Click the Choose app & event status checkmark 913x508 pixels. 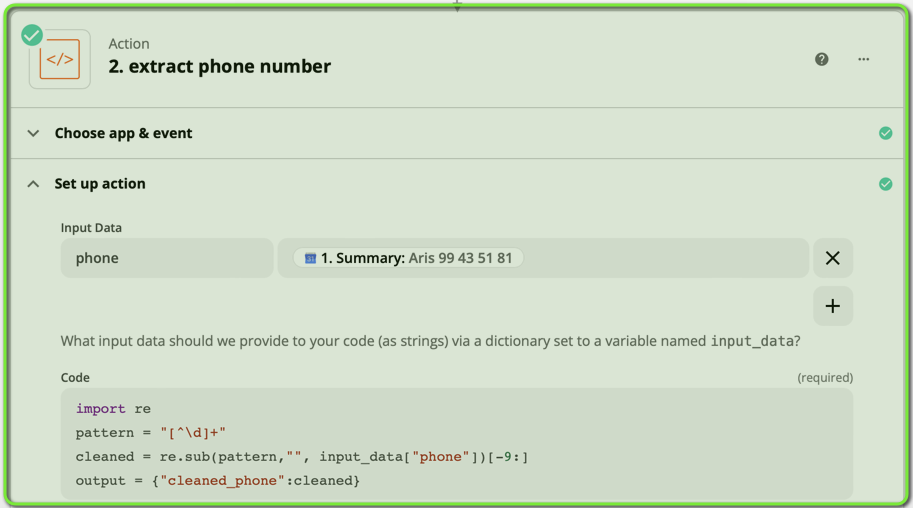coord(885,133)
